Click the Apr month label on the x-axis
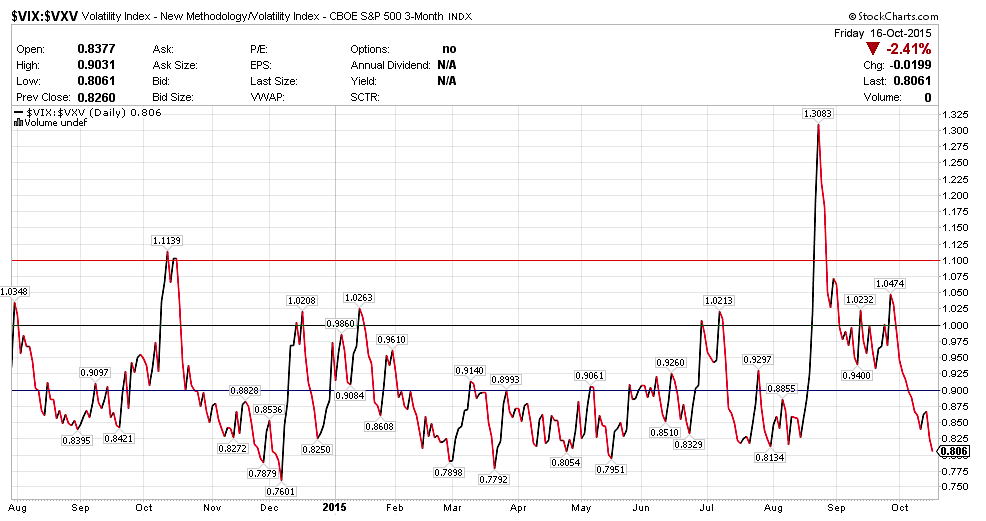 [518, 508]
